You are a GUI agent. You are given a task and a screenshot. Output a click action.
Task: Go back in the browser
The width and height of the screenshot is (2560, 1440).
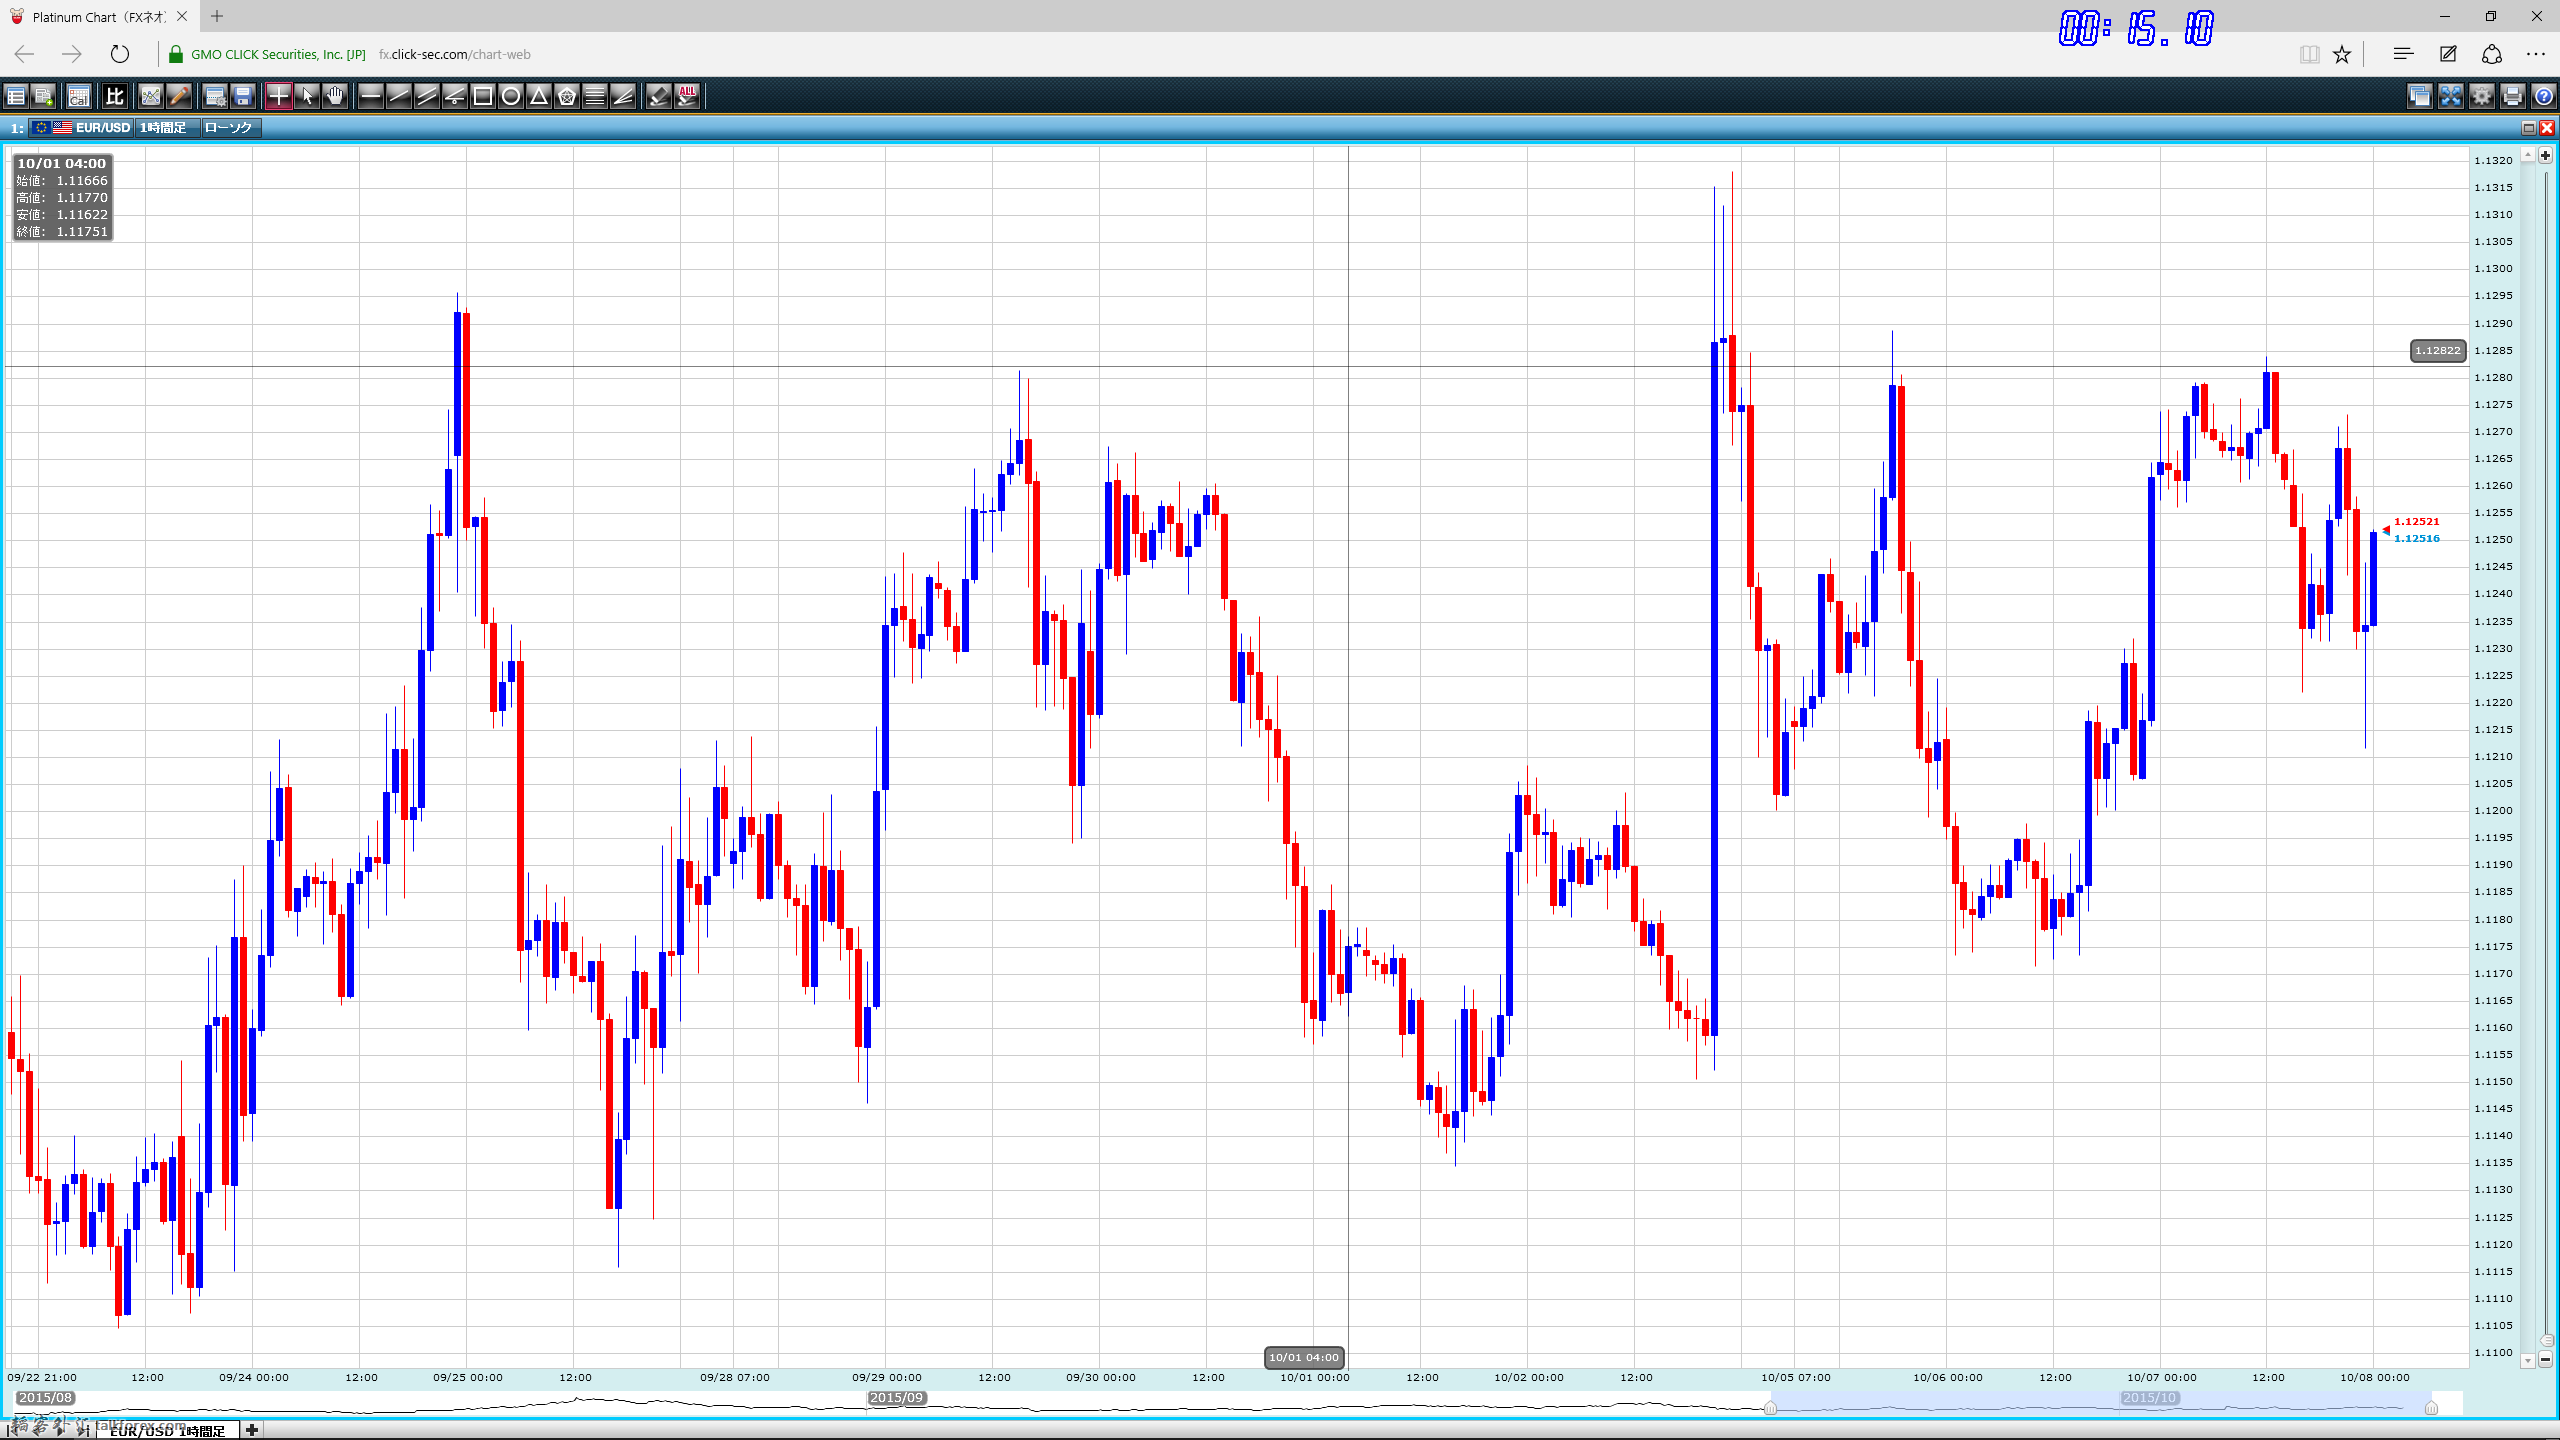point(25,54)
